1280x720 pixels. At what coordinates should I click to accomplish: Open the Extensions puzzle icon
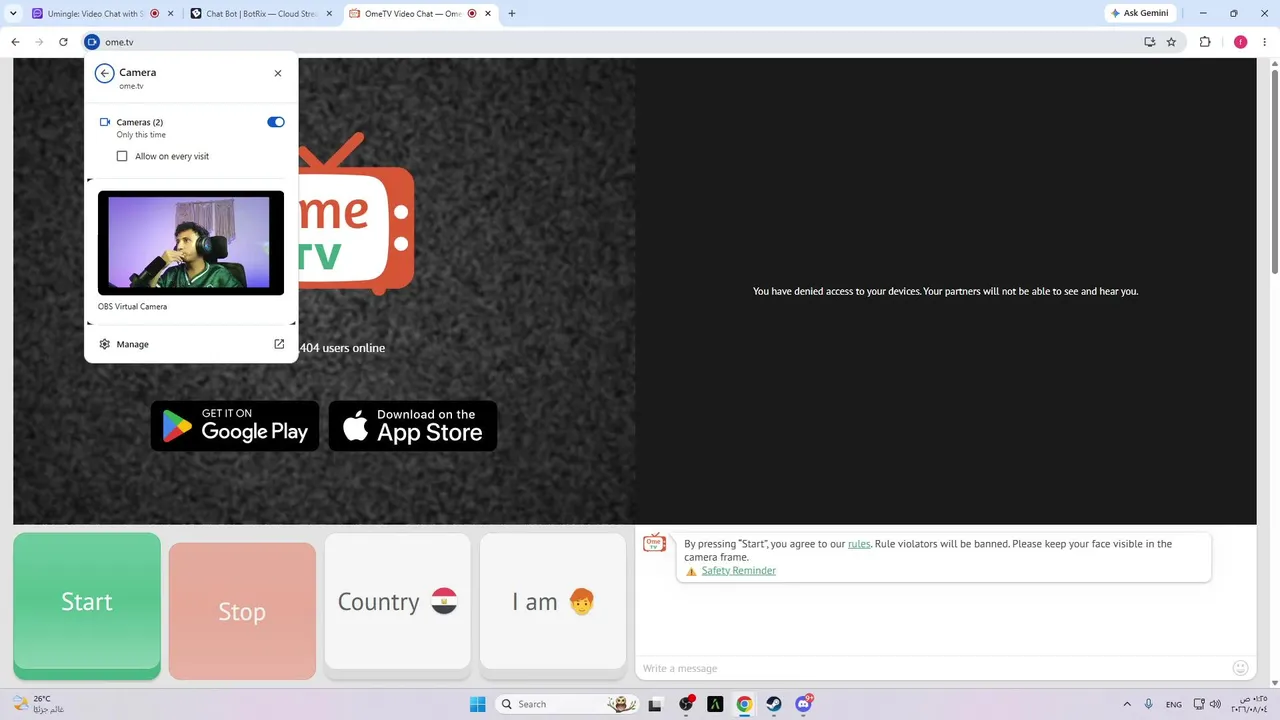pyautogui.click(x=1204, y=42)
